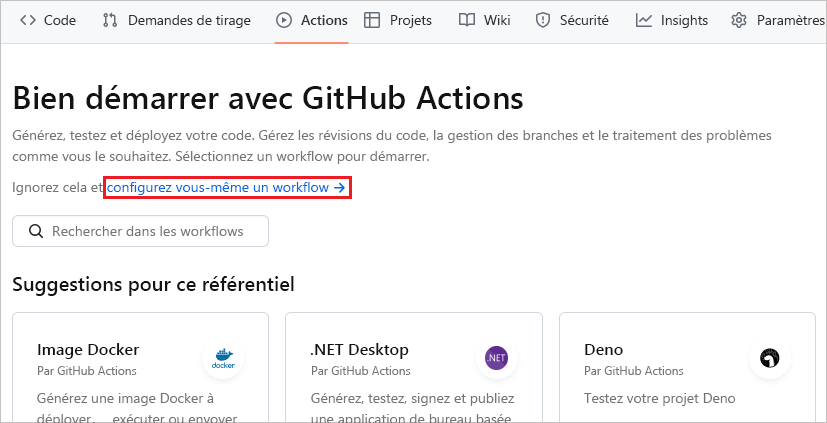827x423 pixels.
Task: Click in 'Rechercher dans les workflows' field
Action: [150, 231]
